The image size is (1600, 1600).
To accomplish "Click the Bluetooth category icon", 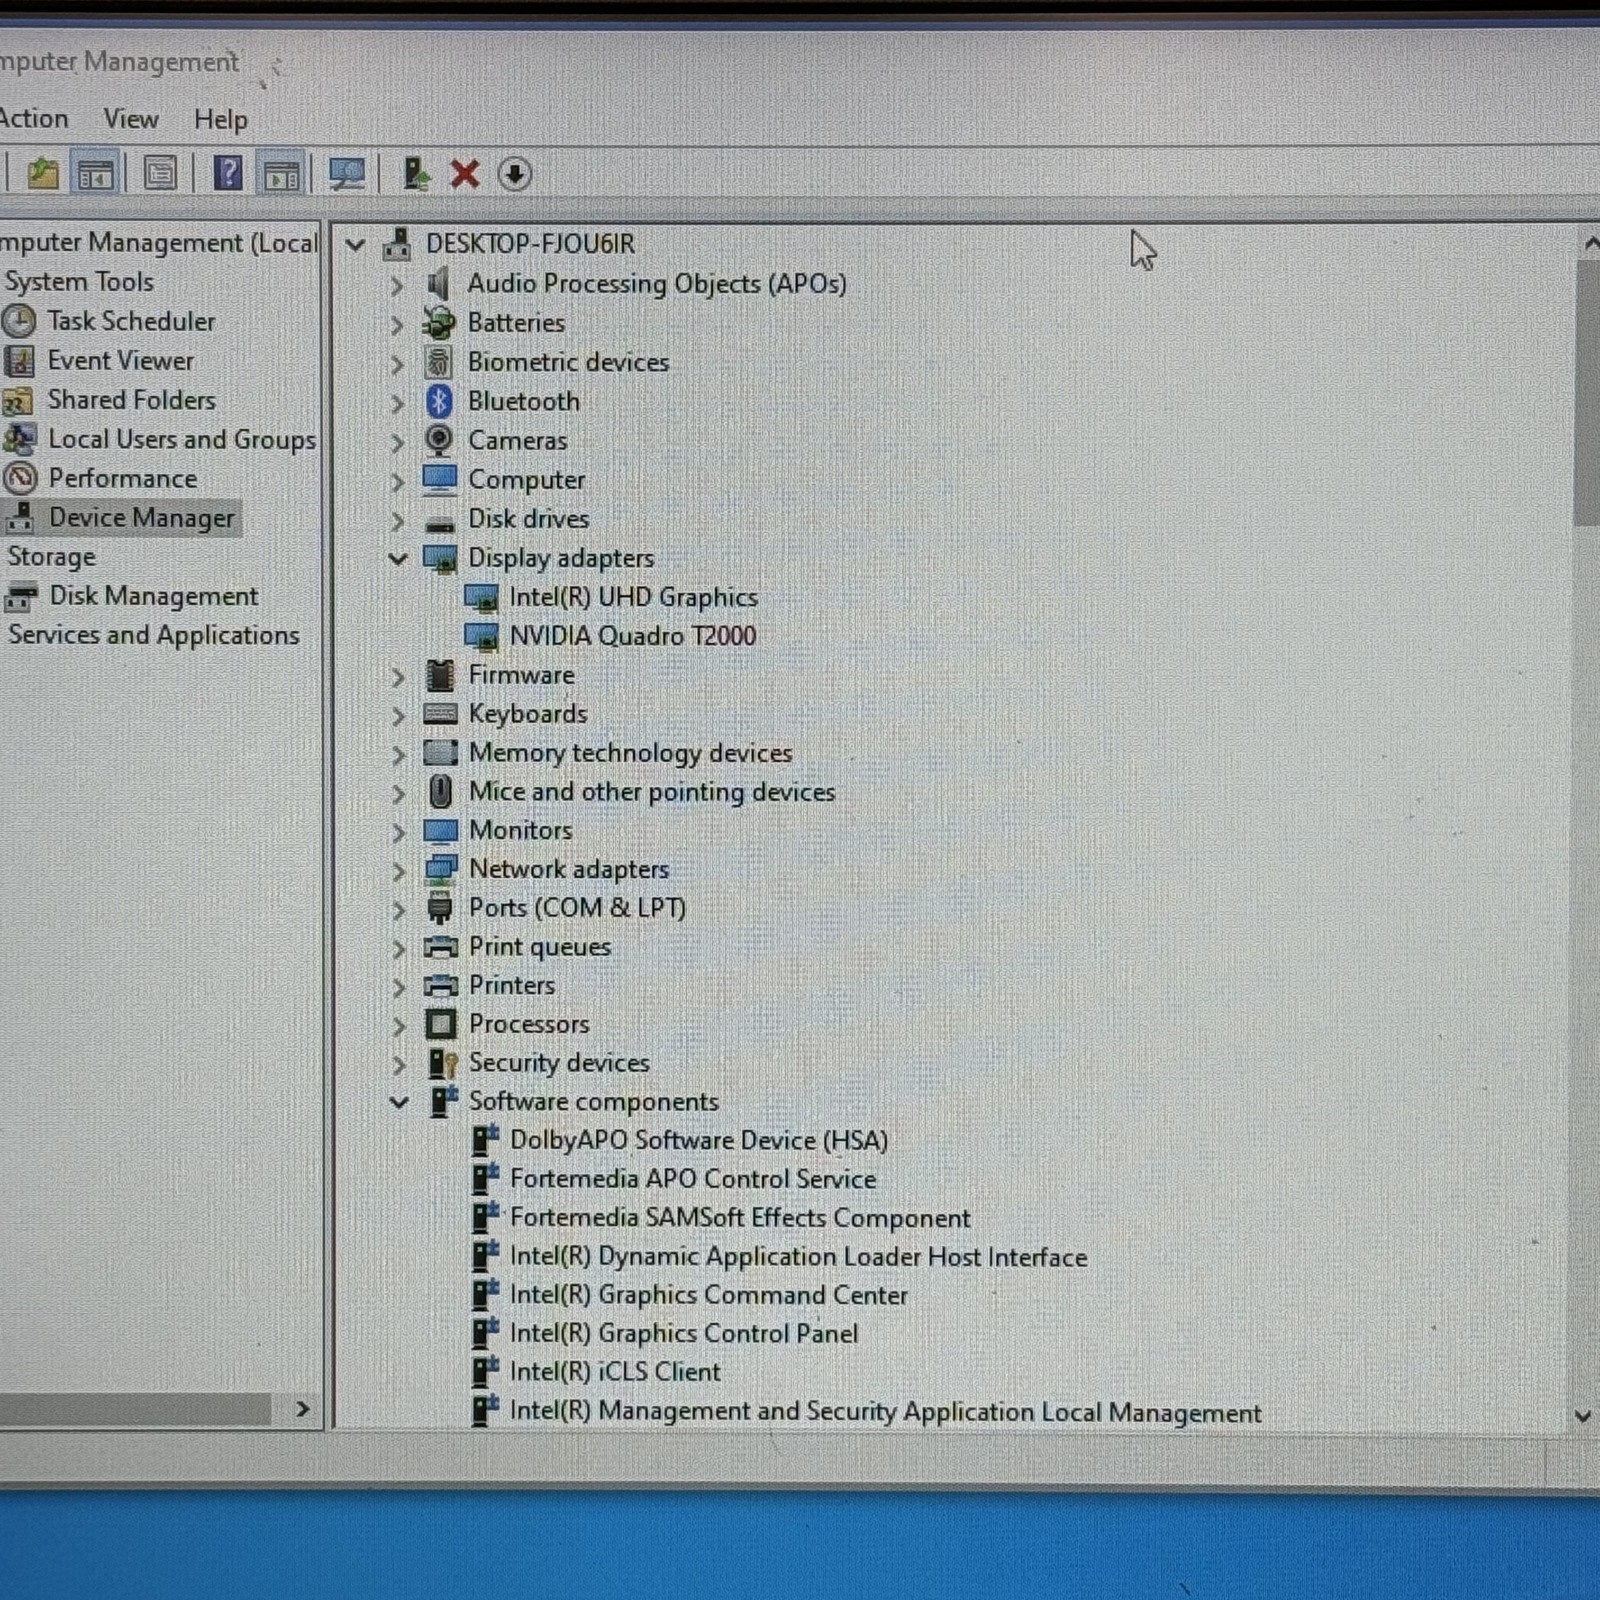I will click(x=439, y=401).
